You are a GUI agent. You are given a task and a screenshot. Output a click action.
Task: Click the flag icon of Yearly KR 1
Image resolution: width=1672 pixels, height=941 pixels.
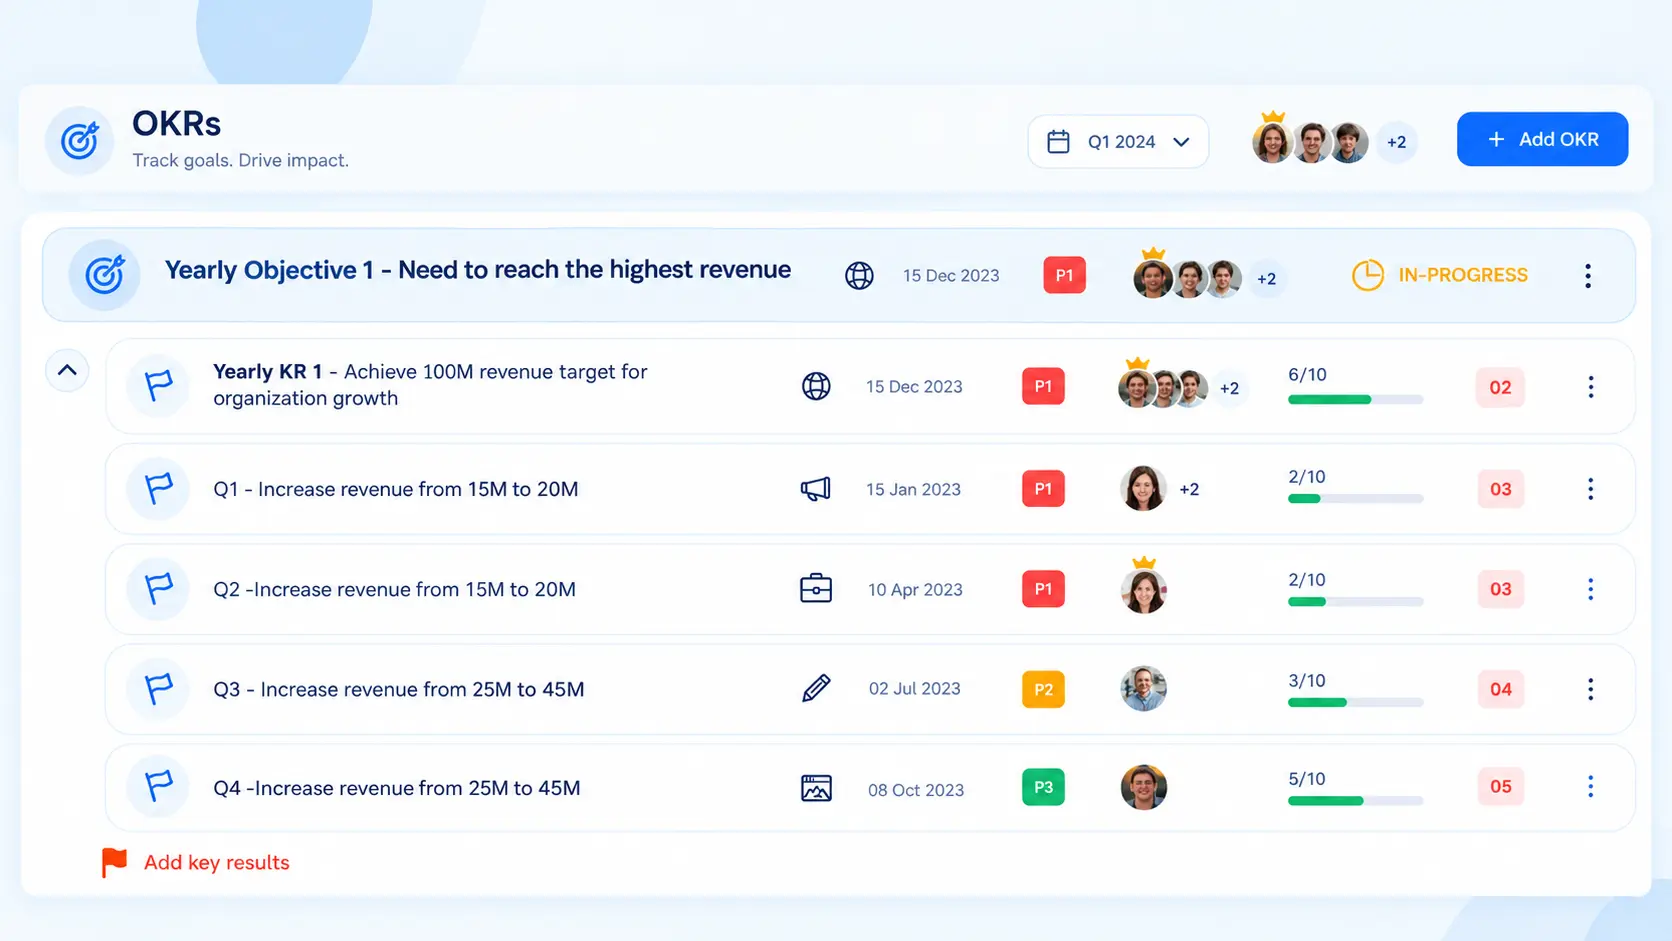click(x=158, y=385)
